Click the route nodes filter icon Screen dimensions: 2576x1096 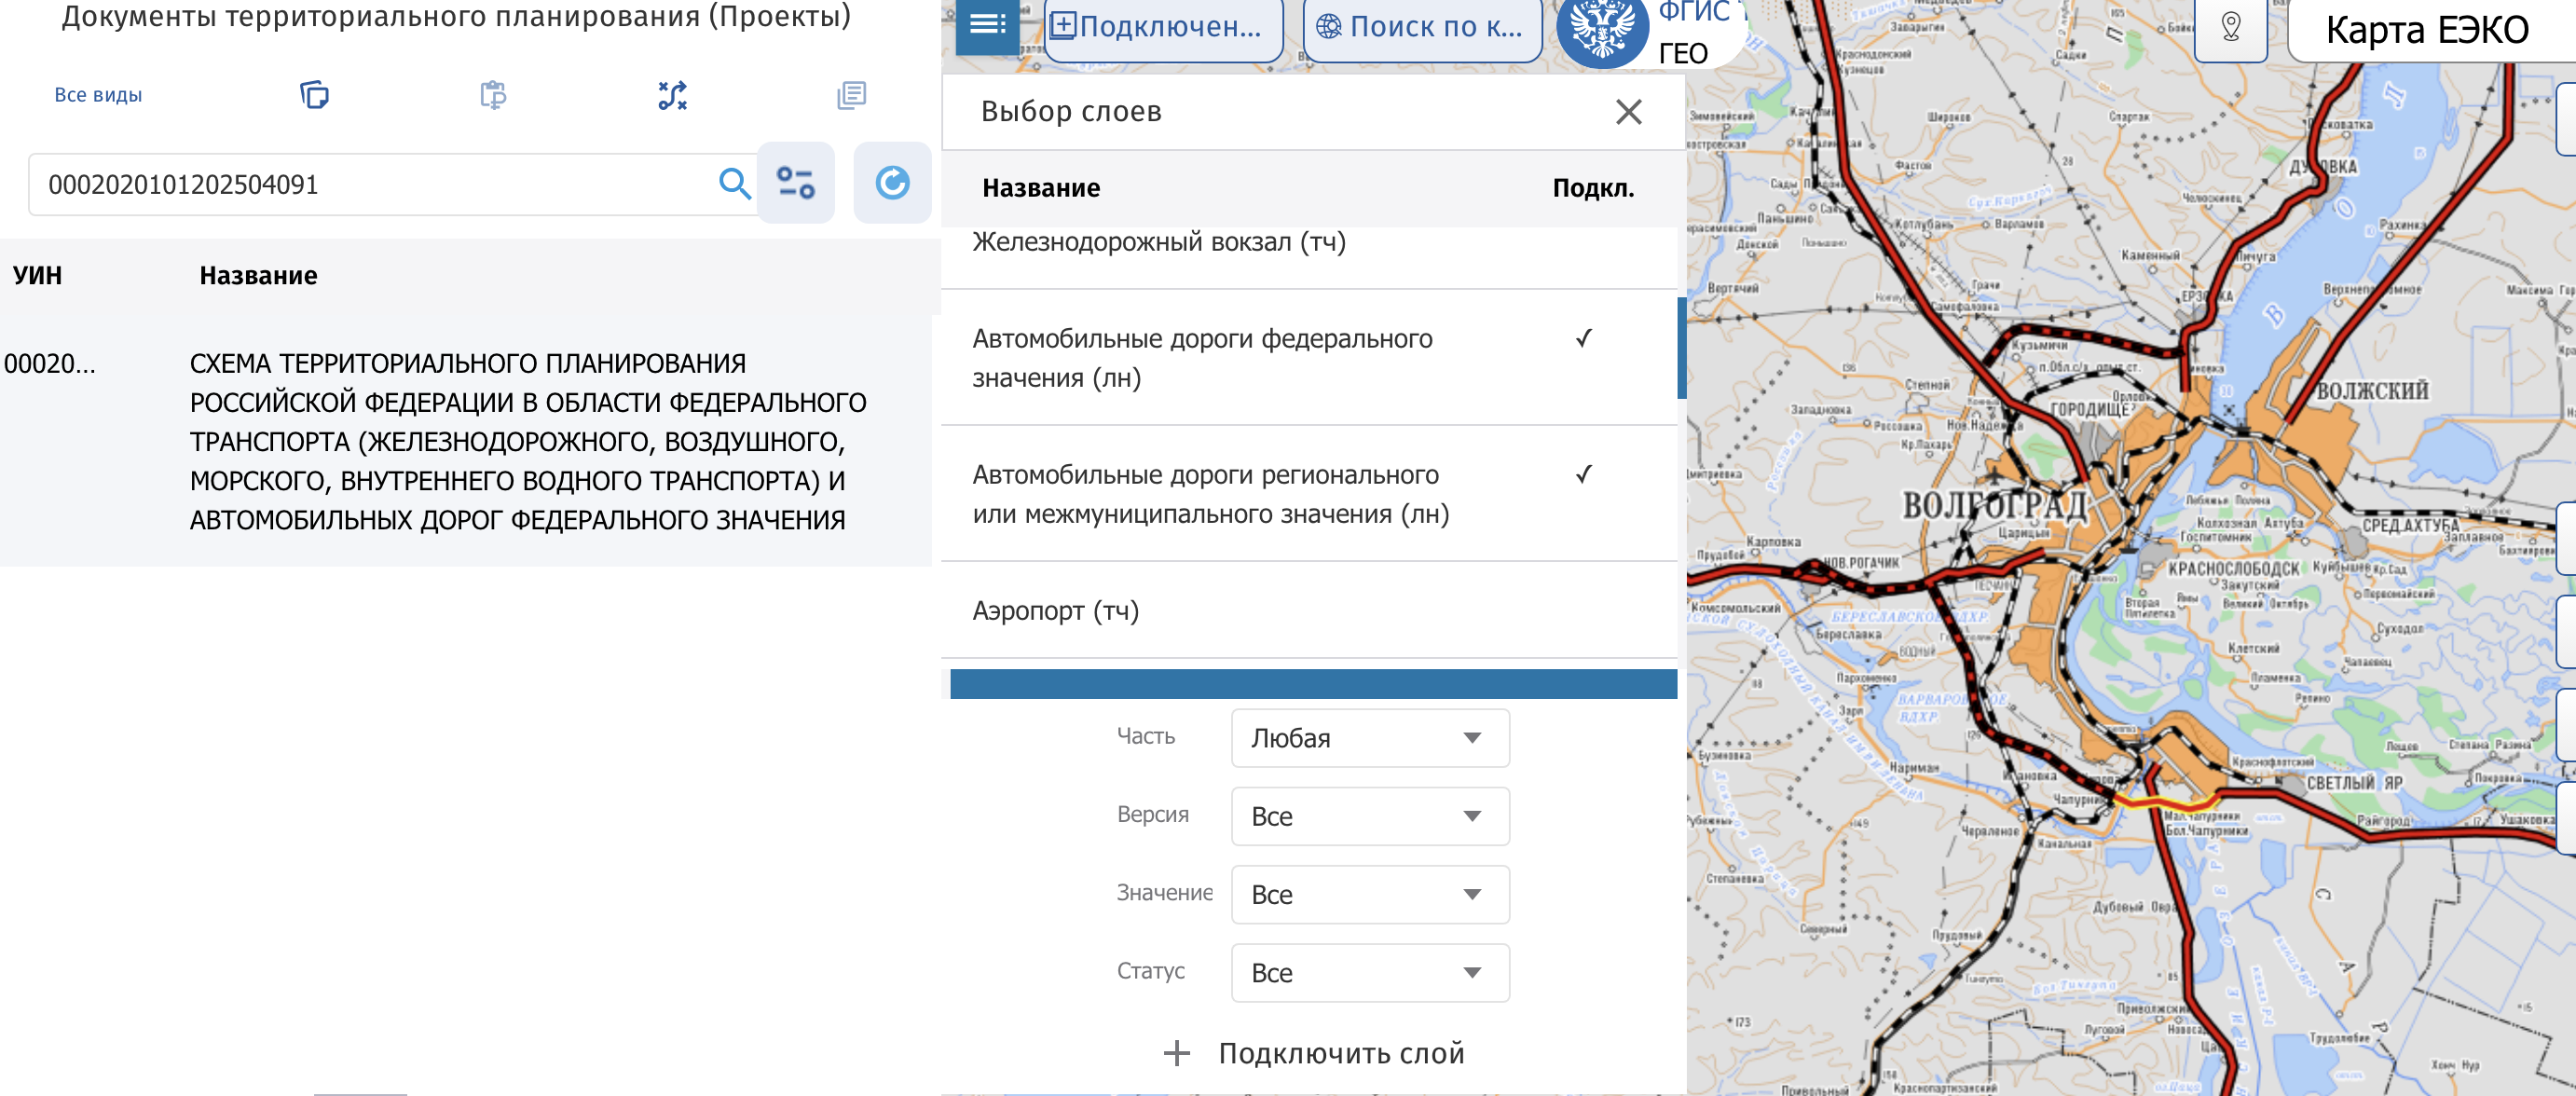coord(672,95)
